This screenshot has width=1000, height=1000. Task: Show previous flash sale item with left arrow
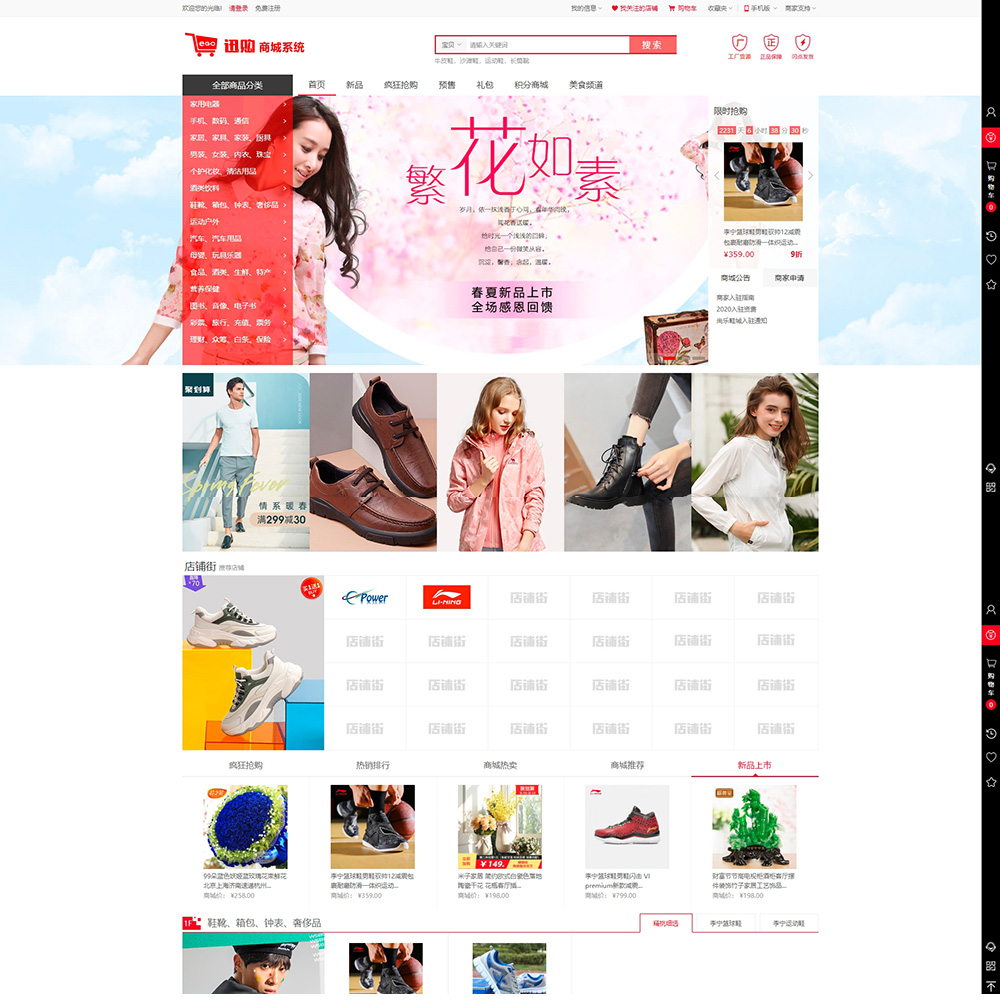pyautogui.click(x=717, y=176)
